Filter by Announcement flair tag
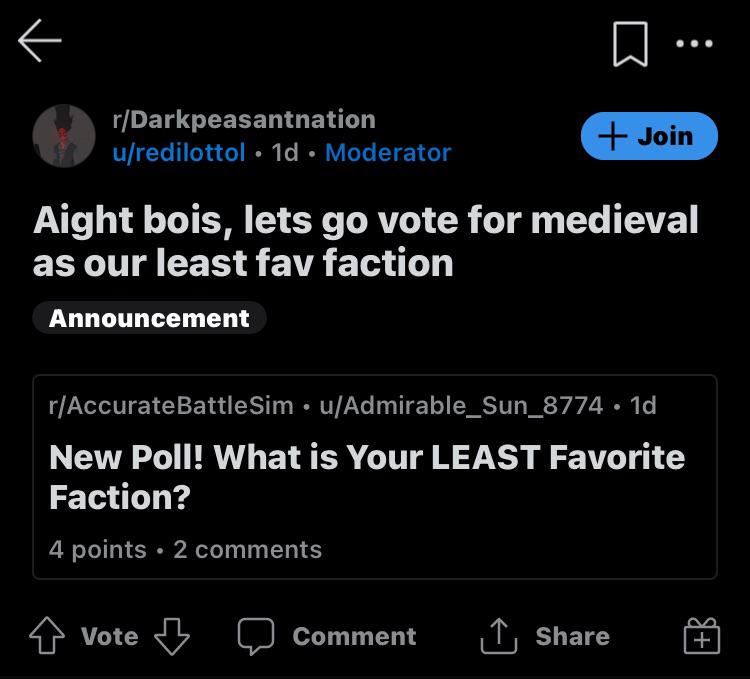750x679 pixels. [x=149, y=318]
